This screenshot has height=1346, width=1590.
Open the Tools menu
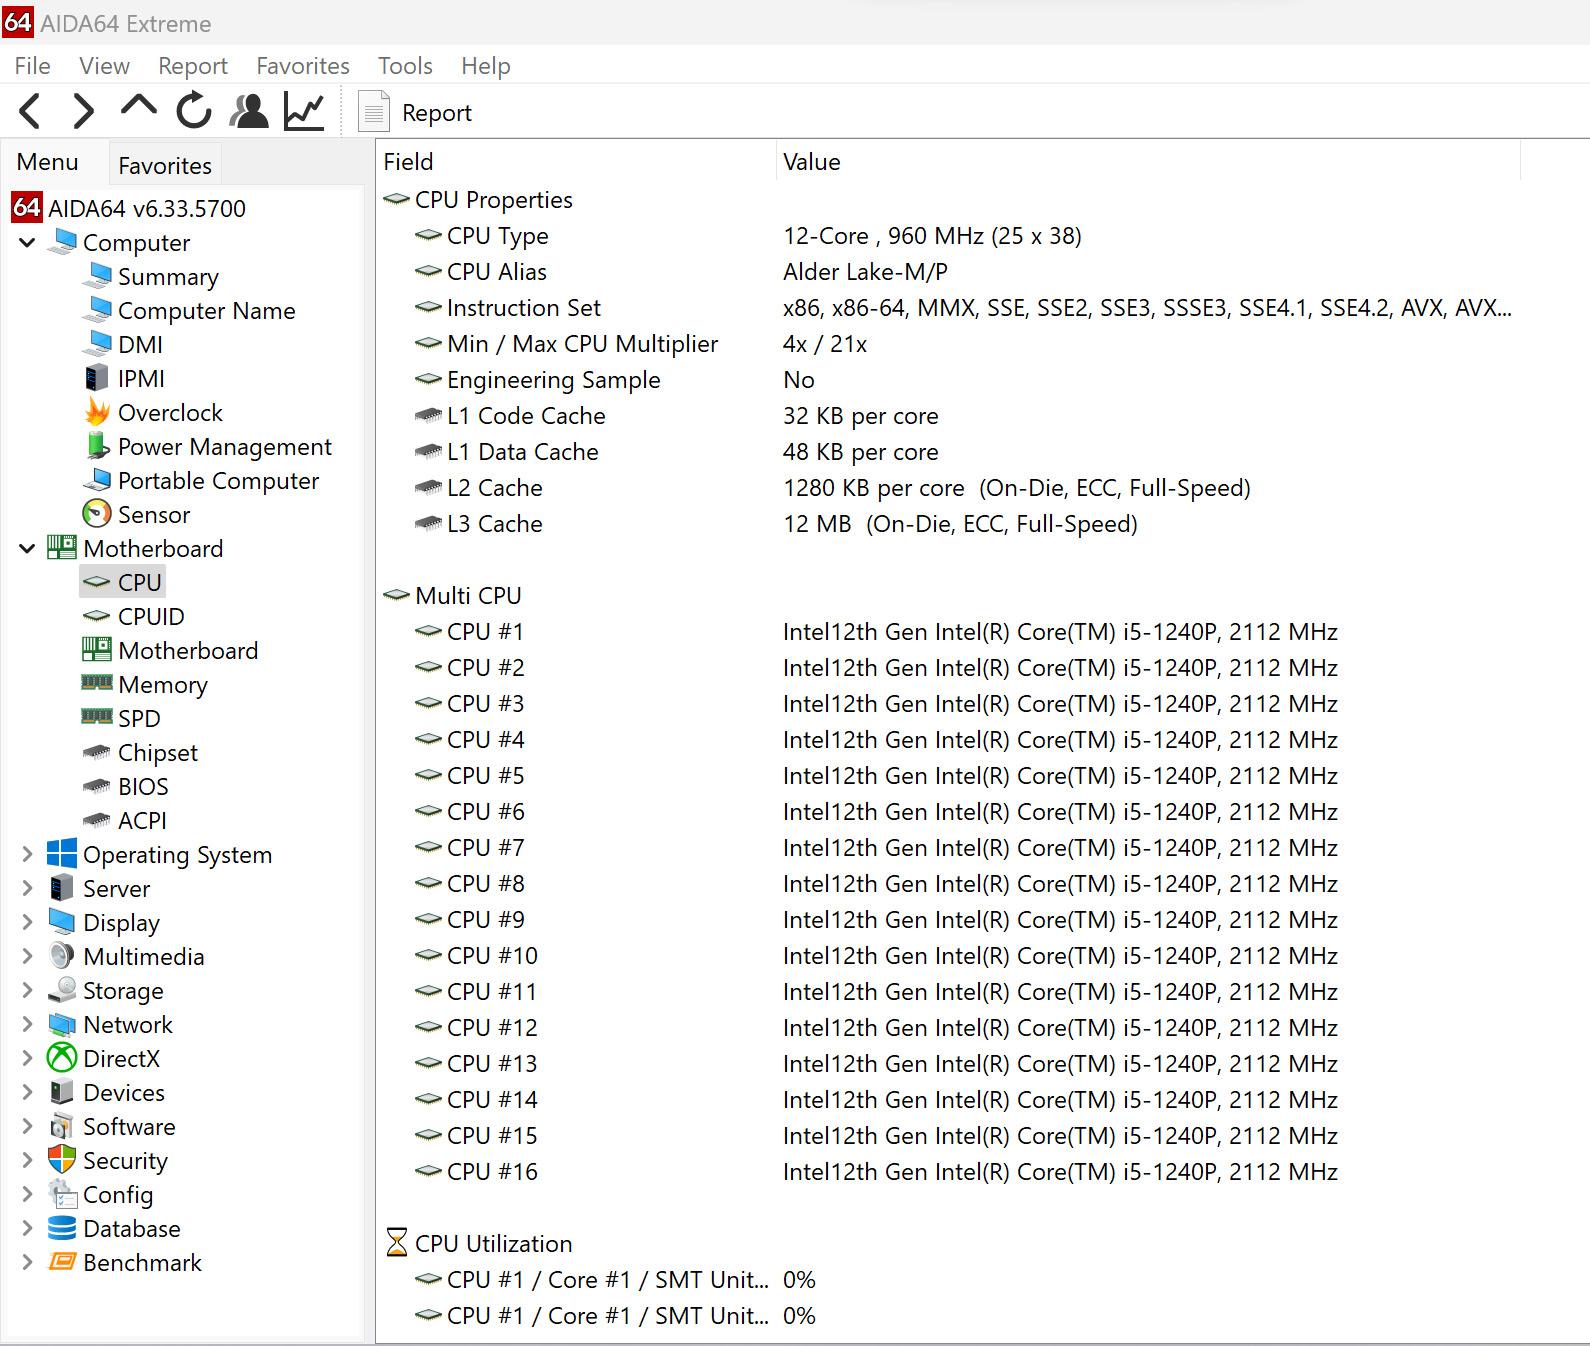[405, 66]
